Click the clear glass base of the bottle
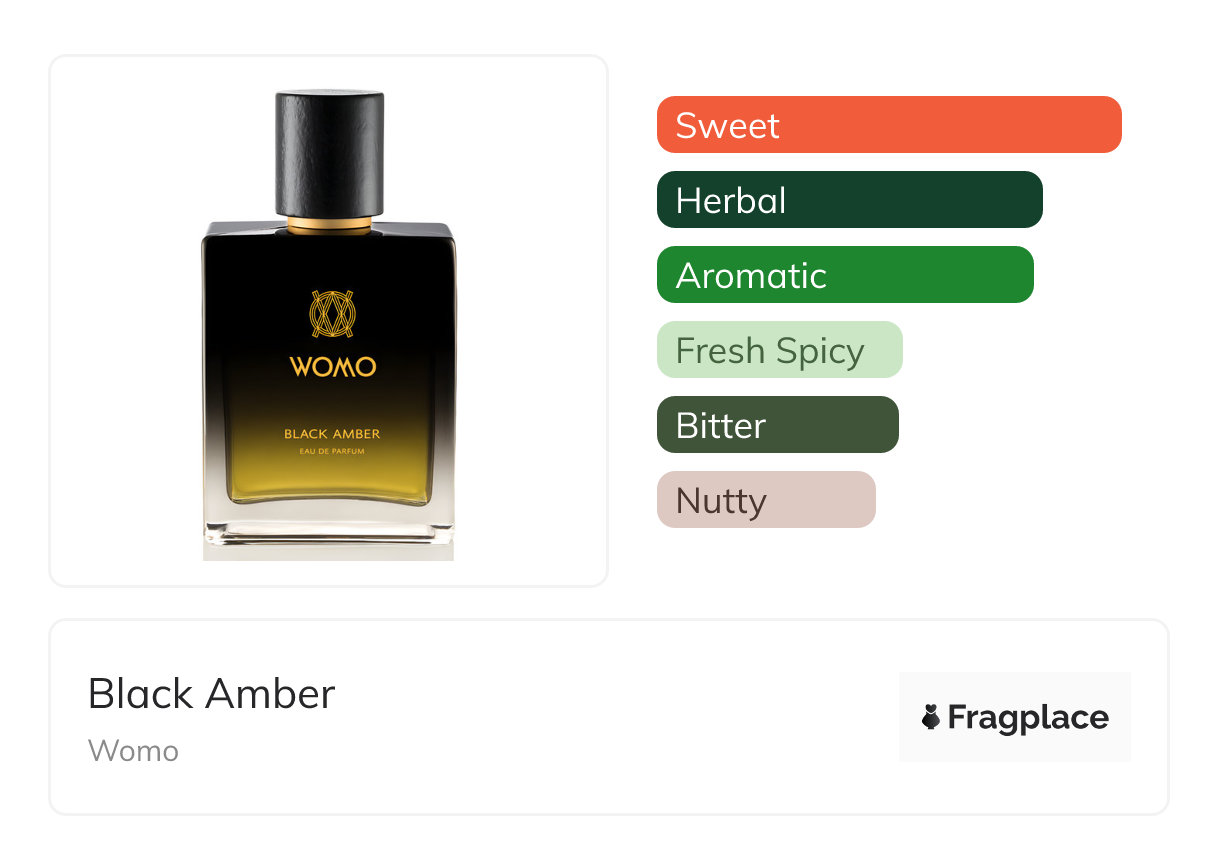The image size is (1218, 864). coord(329,530)
